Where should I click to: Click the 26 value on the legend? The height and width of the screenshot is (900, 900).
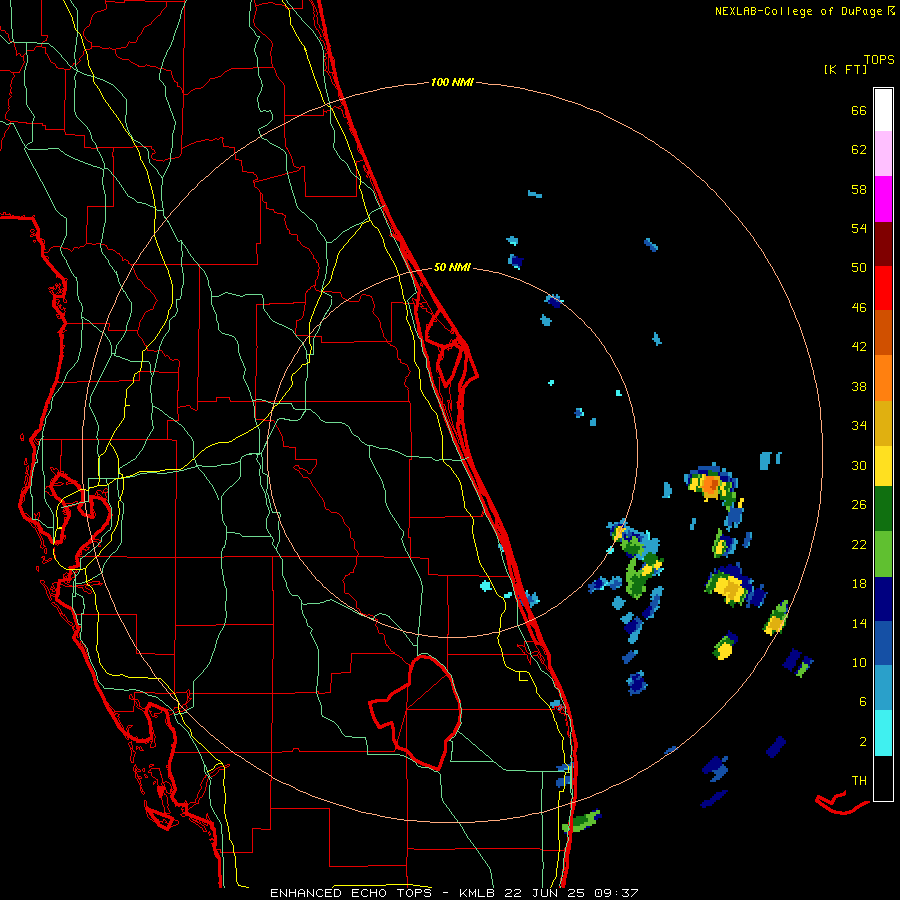[x=859, y=505]
